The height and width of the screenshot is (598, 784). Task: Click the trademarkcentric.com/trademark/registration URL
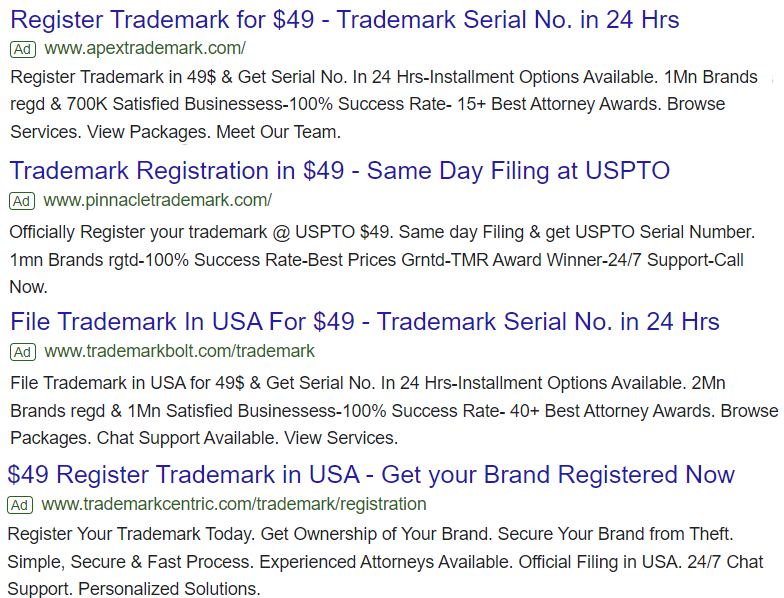[234, 504]
